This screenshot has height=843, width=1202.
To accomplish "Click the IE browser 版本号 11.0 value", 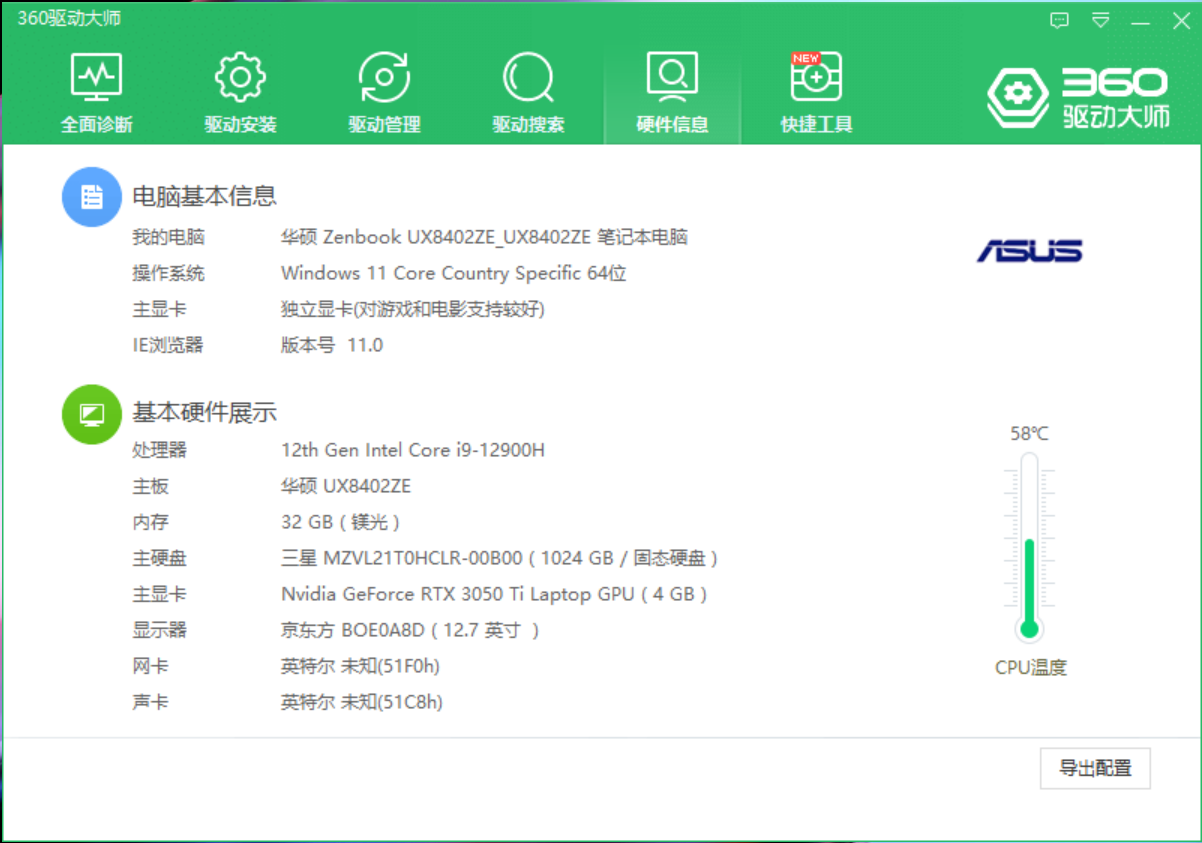I will pyautogui.click(x=332, y=345).
